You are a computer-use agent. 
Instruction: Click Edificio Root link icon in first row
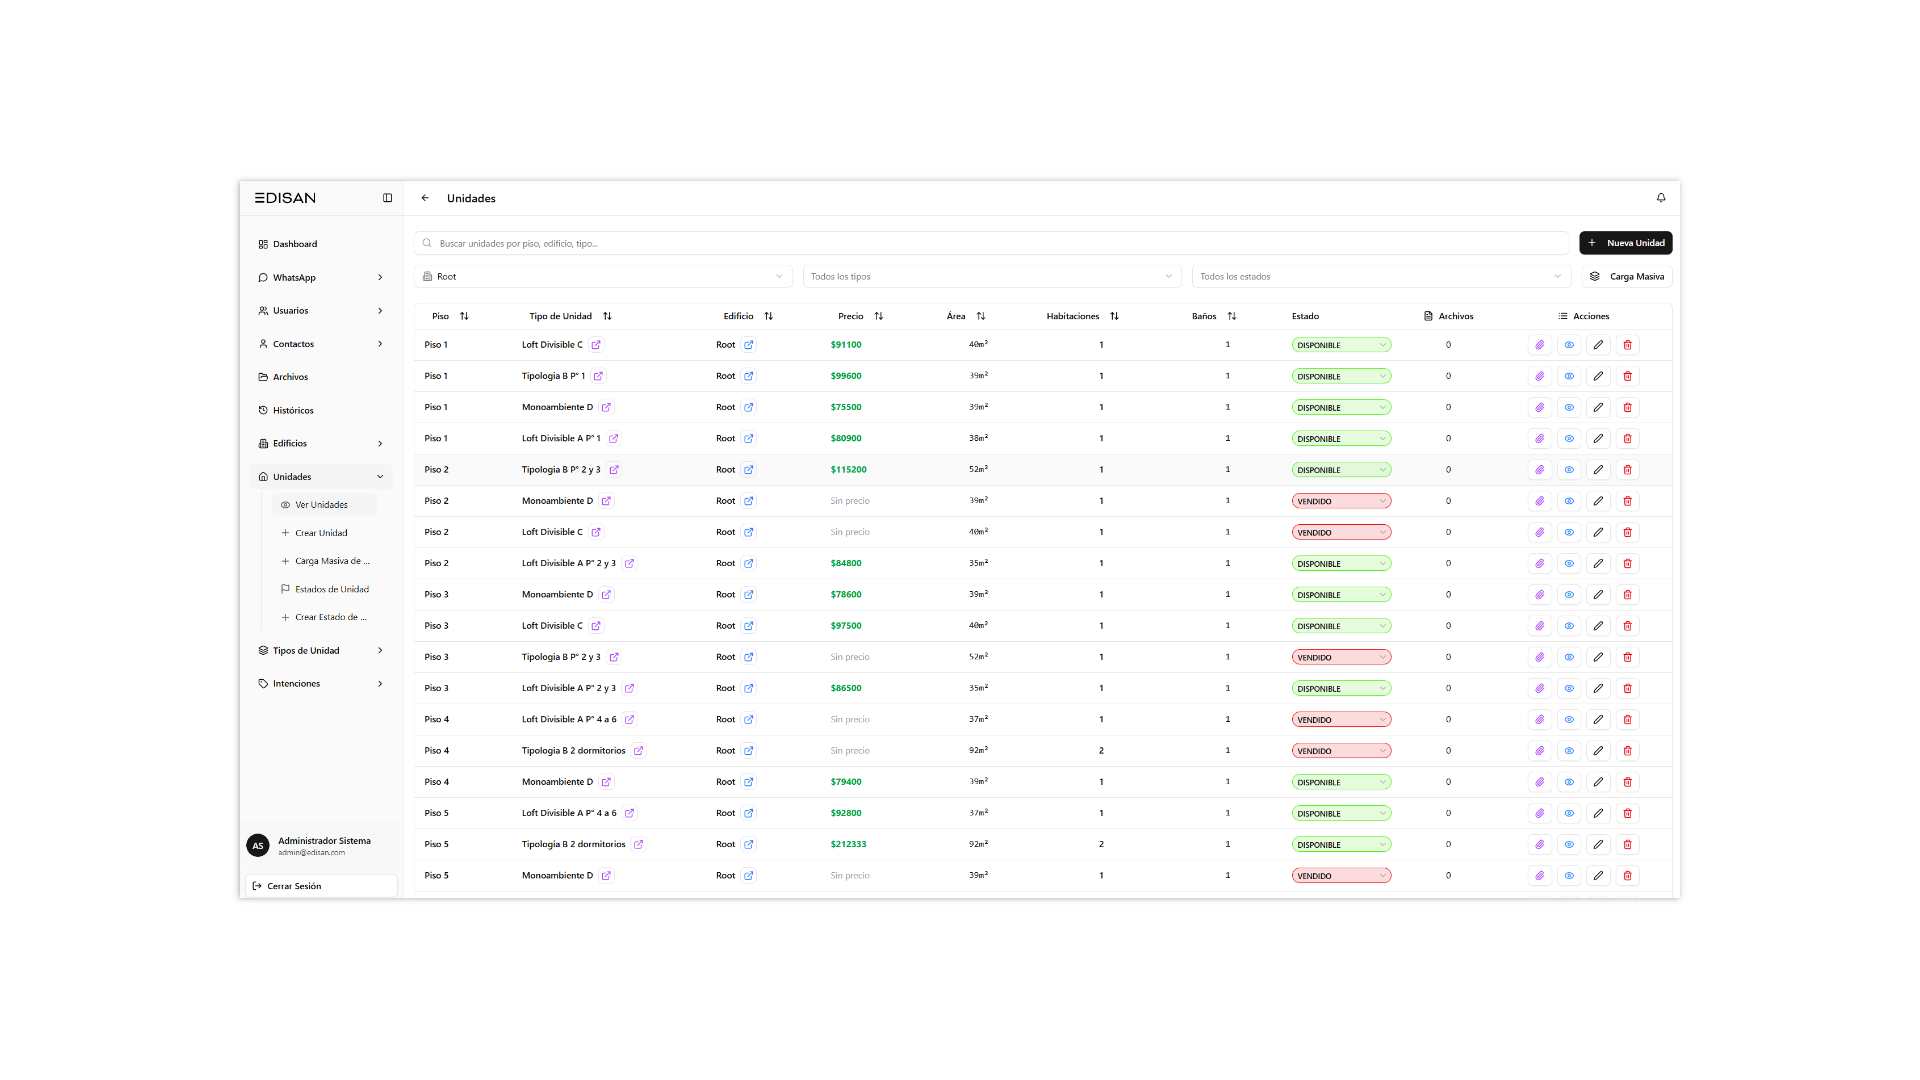click(x=749, y=345)
